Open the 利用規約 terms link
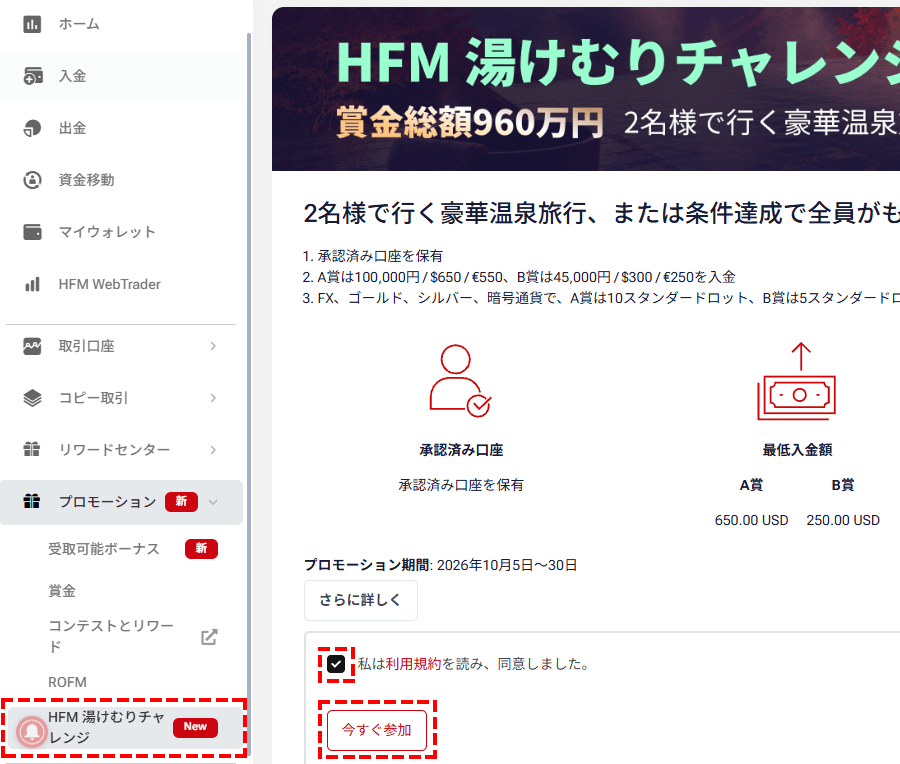The image size is (900, 764). pyautogui.click(x=413, y=664)
